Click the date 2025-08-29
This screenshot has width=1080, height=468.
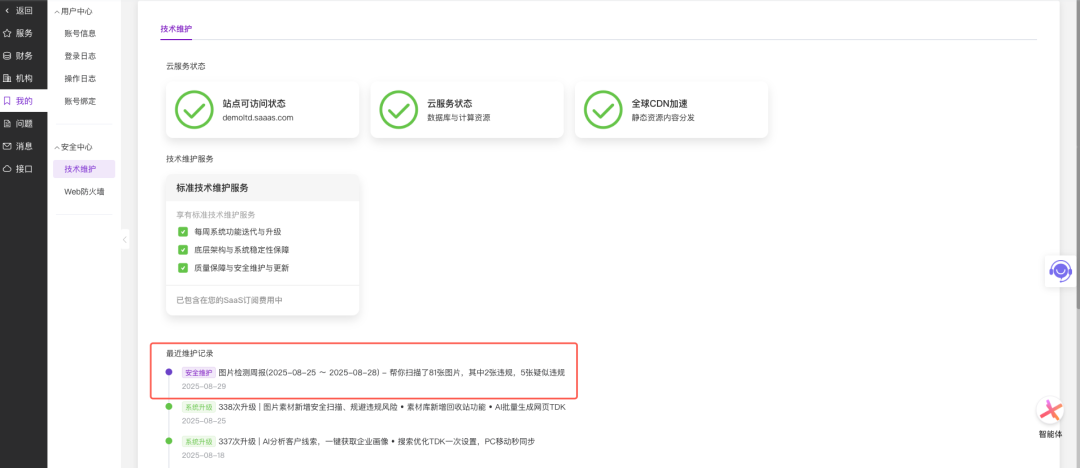[x=203, y=386]
